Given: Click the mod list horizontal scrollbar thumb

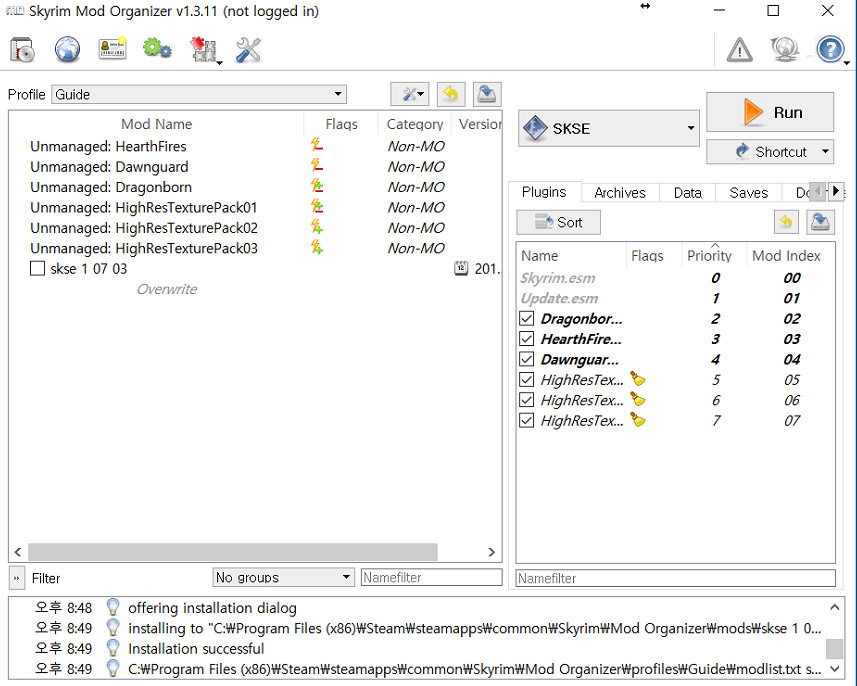Looking at the screenshot, I should [x=233, y=552].
